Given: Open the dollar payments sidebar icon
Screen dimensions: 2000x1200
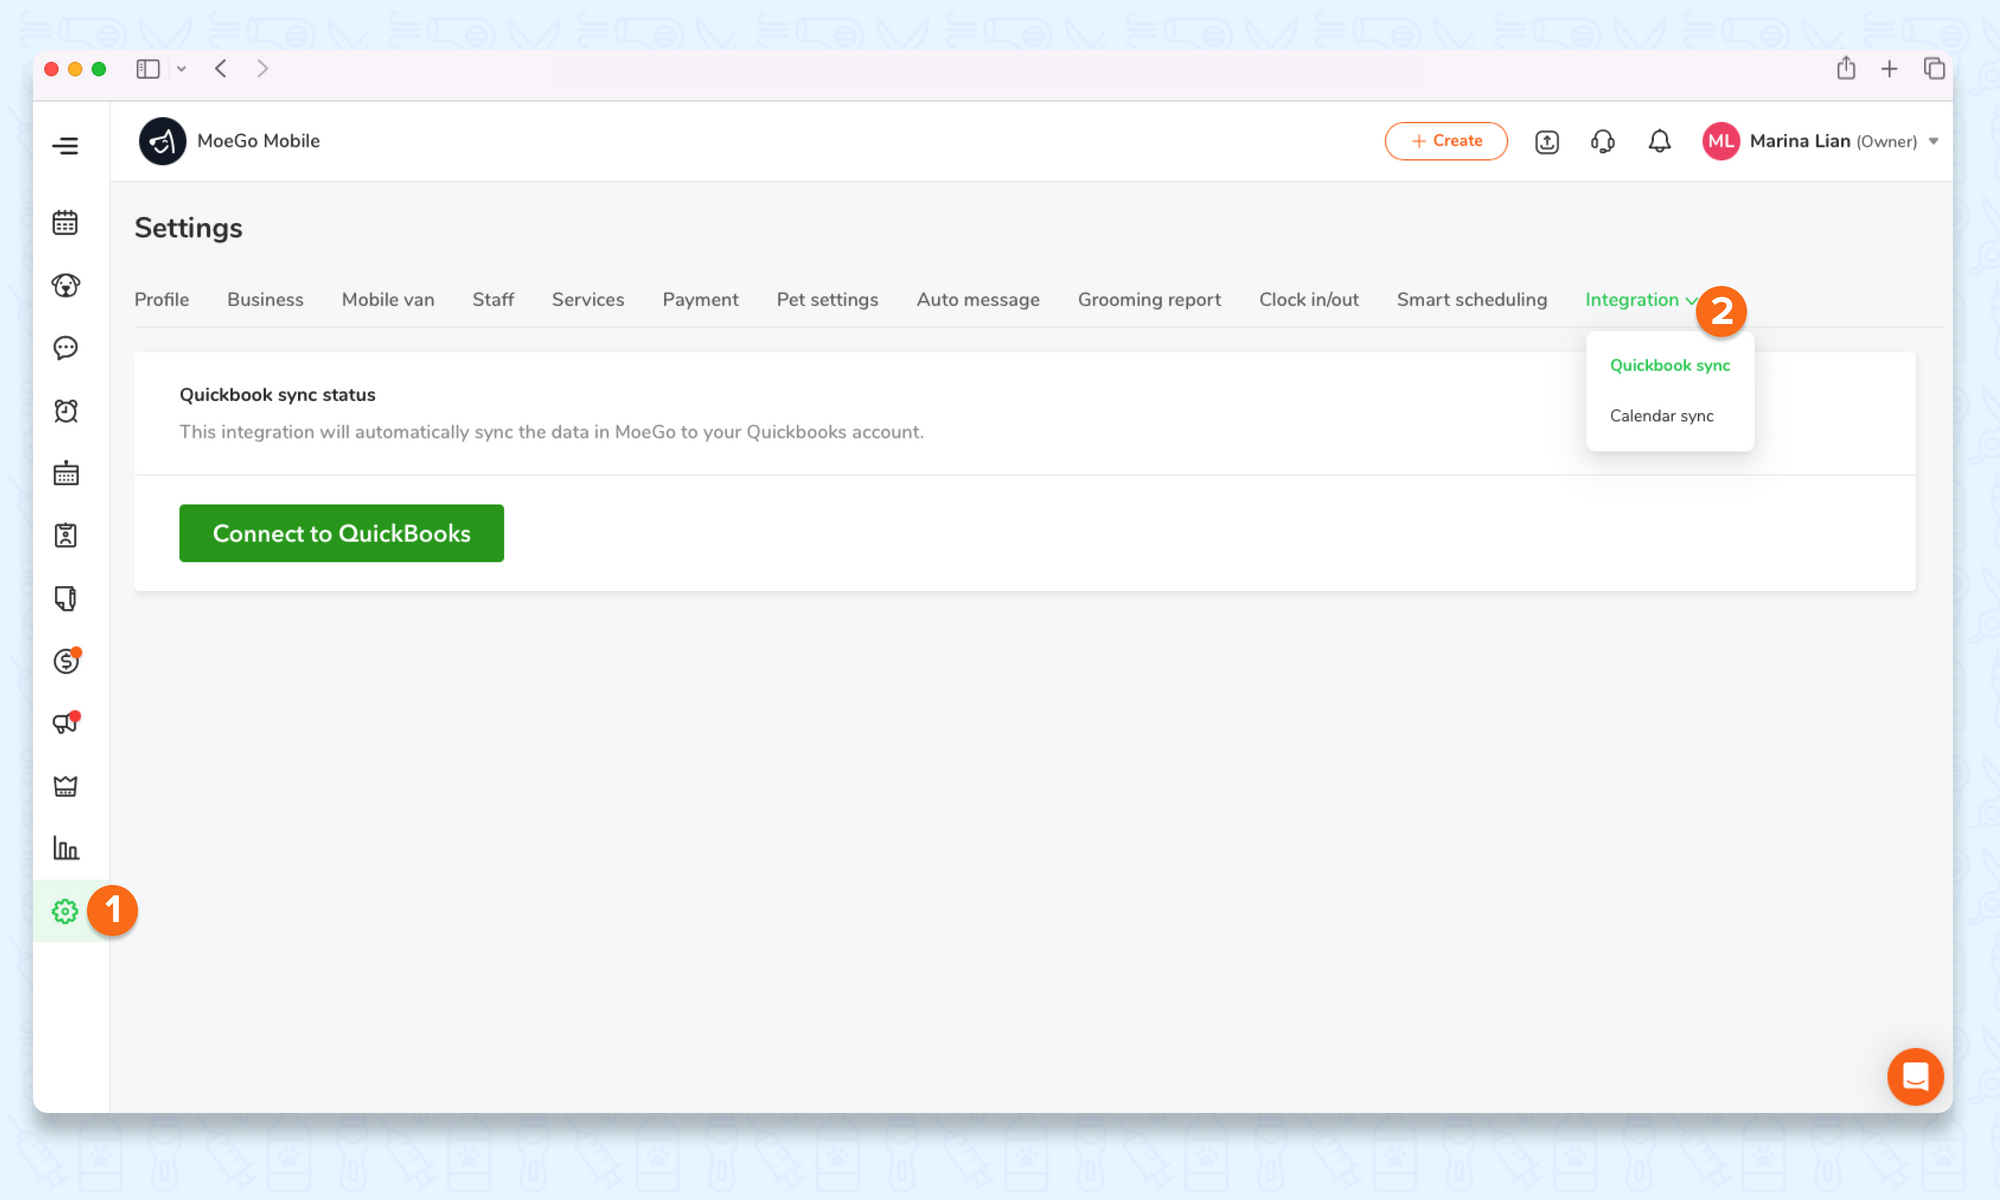Looking at the screenshot, I should 65,661.
